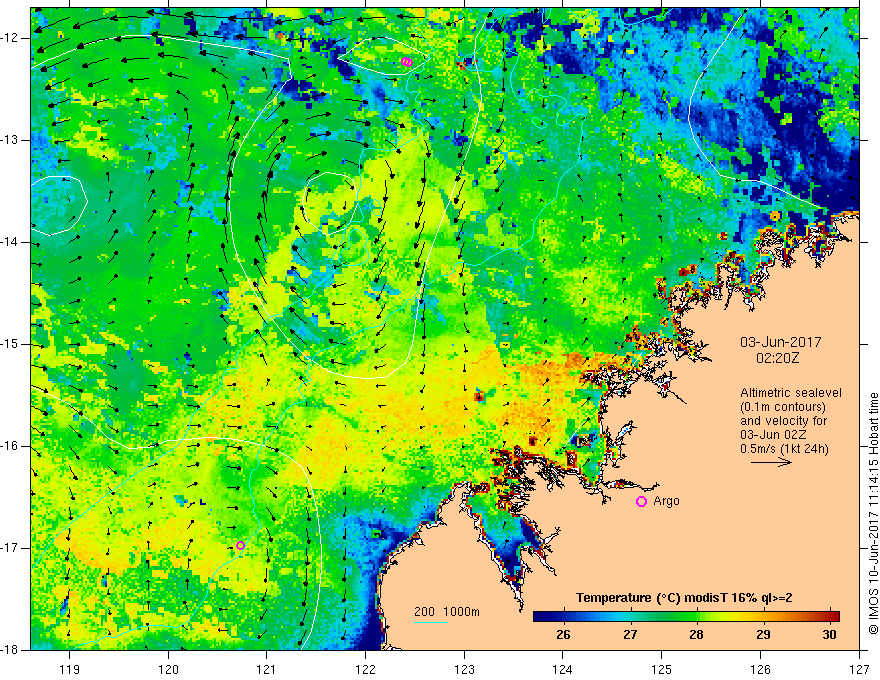Click the '200 1000m' depth contour label
The height and width of the screenshot is (680, 880).
(x=447, y=612)
